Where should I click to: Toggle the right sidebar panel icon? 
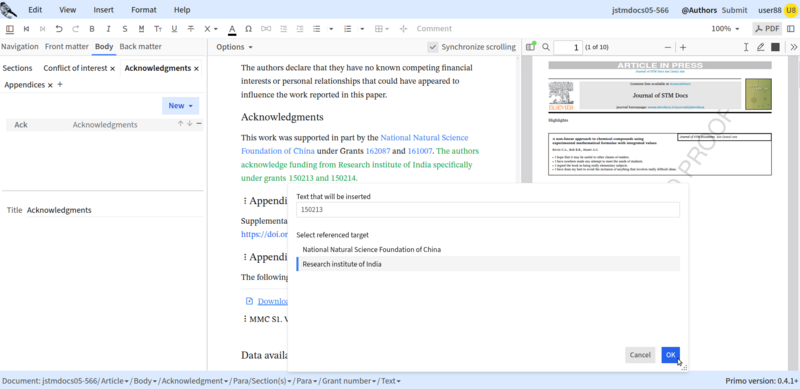pyautogui.click(x=791, y=29)
